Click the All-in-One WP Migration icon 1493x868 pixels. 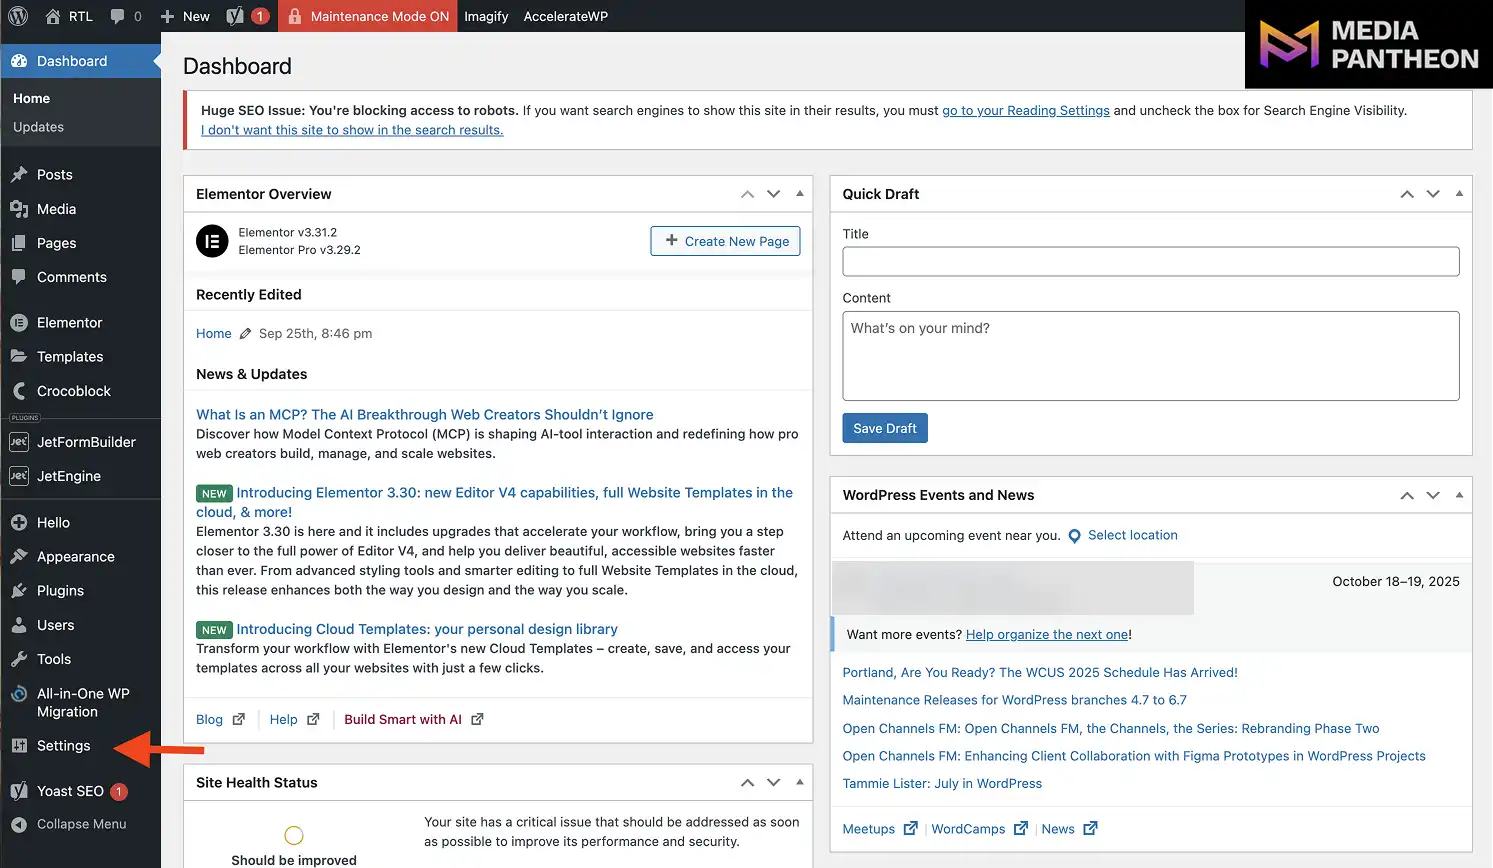click(x=19, y=694)
